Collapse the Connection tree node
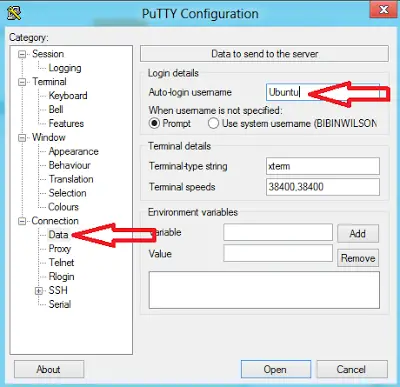Screen dimensions: 400x387 point(22,221)
